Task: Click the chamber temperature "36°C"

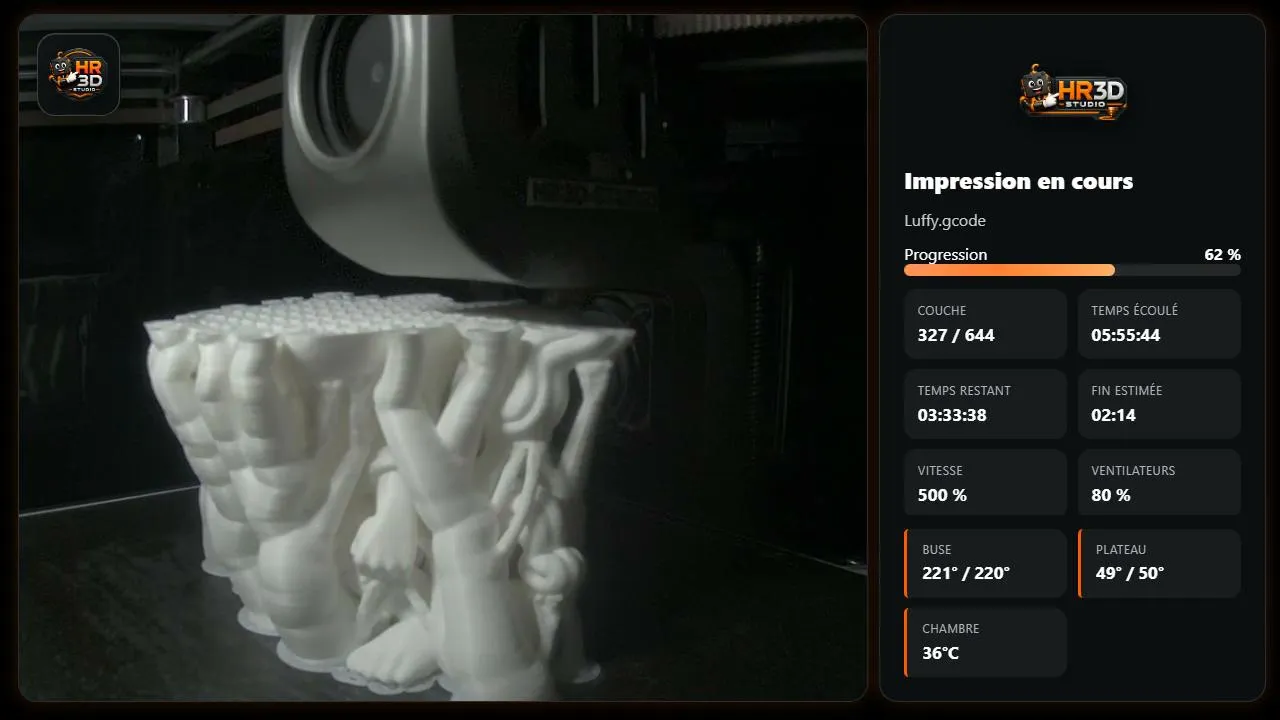Action: pyautogui.click(x=941, y=653)
